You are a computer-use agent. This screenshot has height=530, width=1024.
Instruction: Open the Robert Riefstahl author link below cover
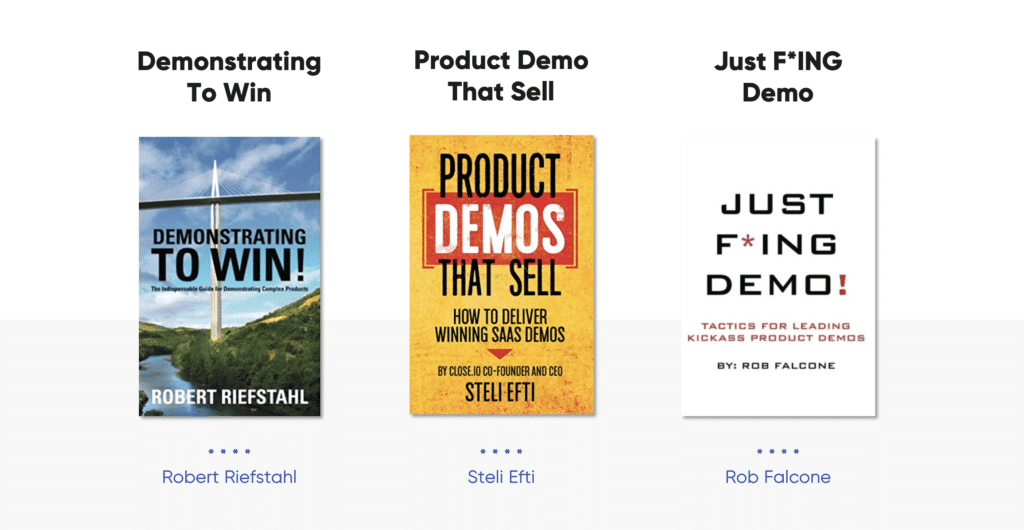[x=229, y=477]
